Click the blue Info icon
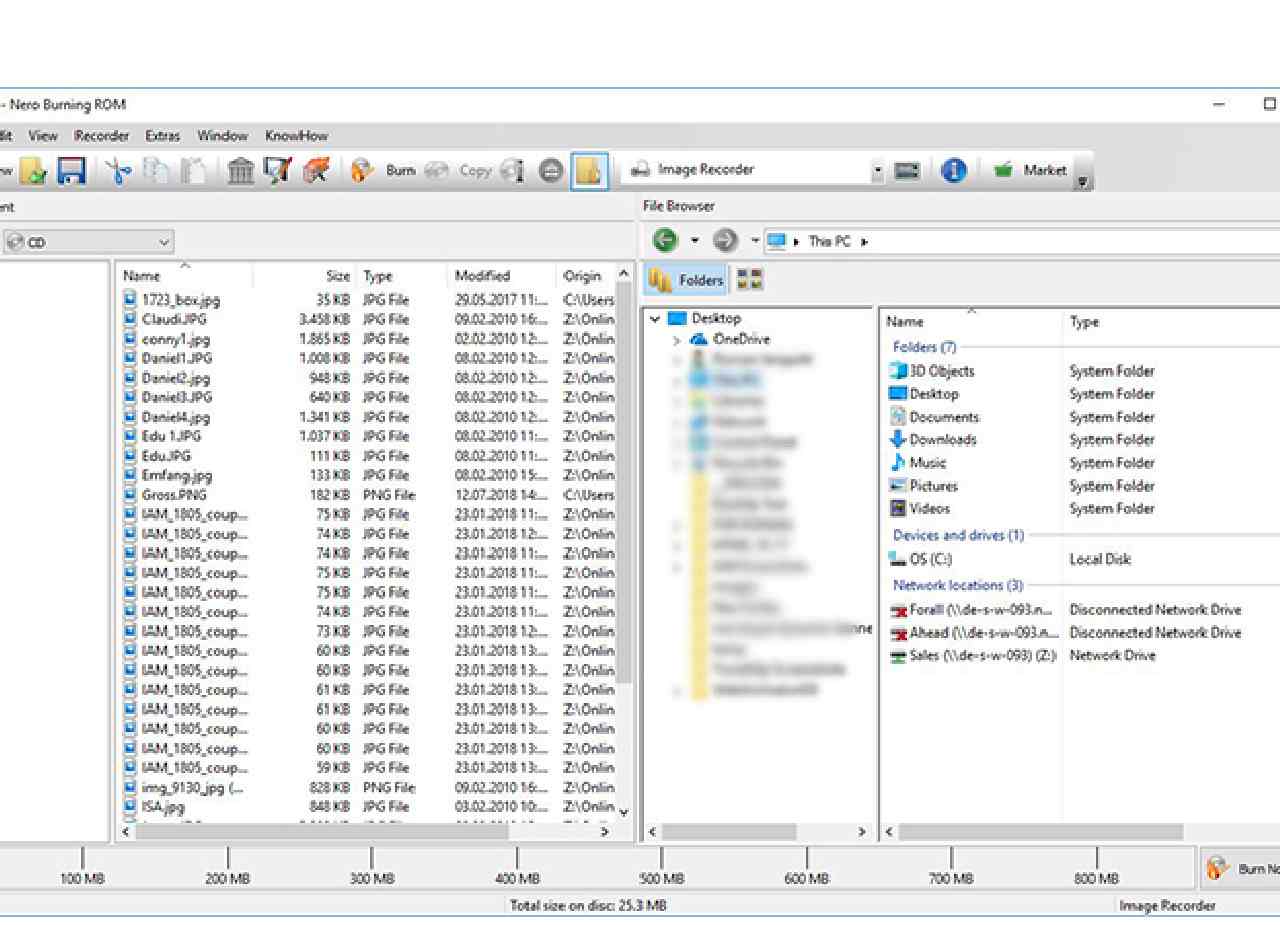The height and width of the screenshot is (925, 1280). click(x=954, y=171)
